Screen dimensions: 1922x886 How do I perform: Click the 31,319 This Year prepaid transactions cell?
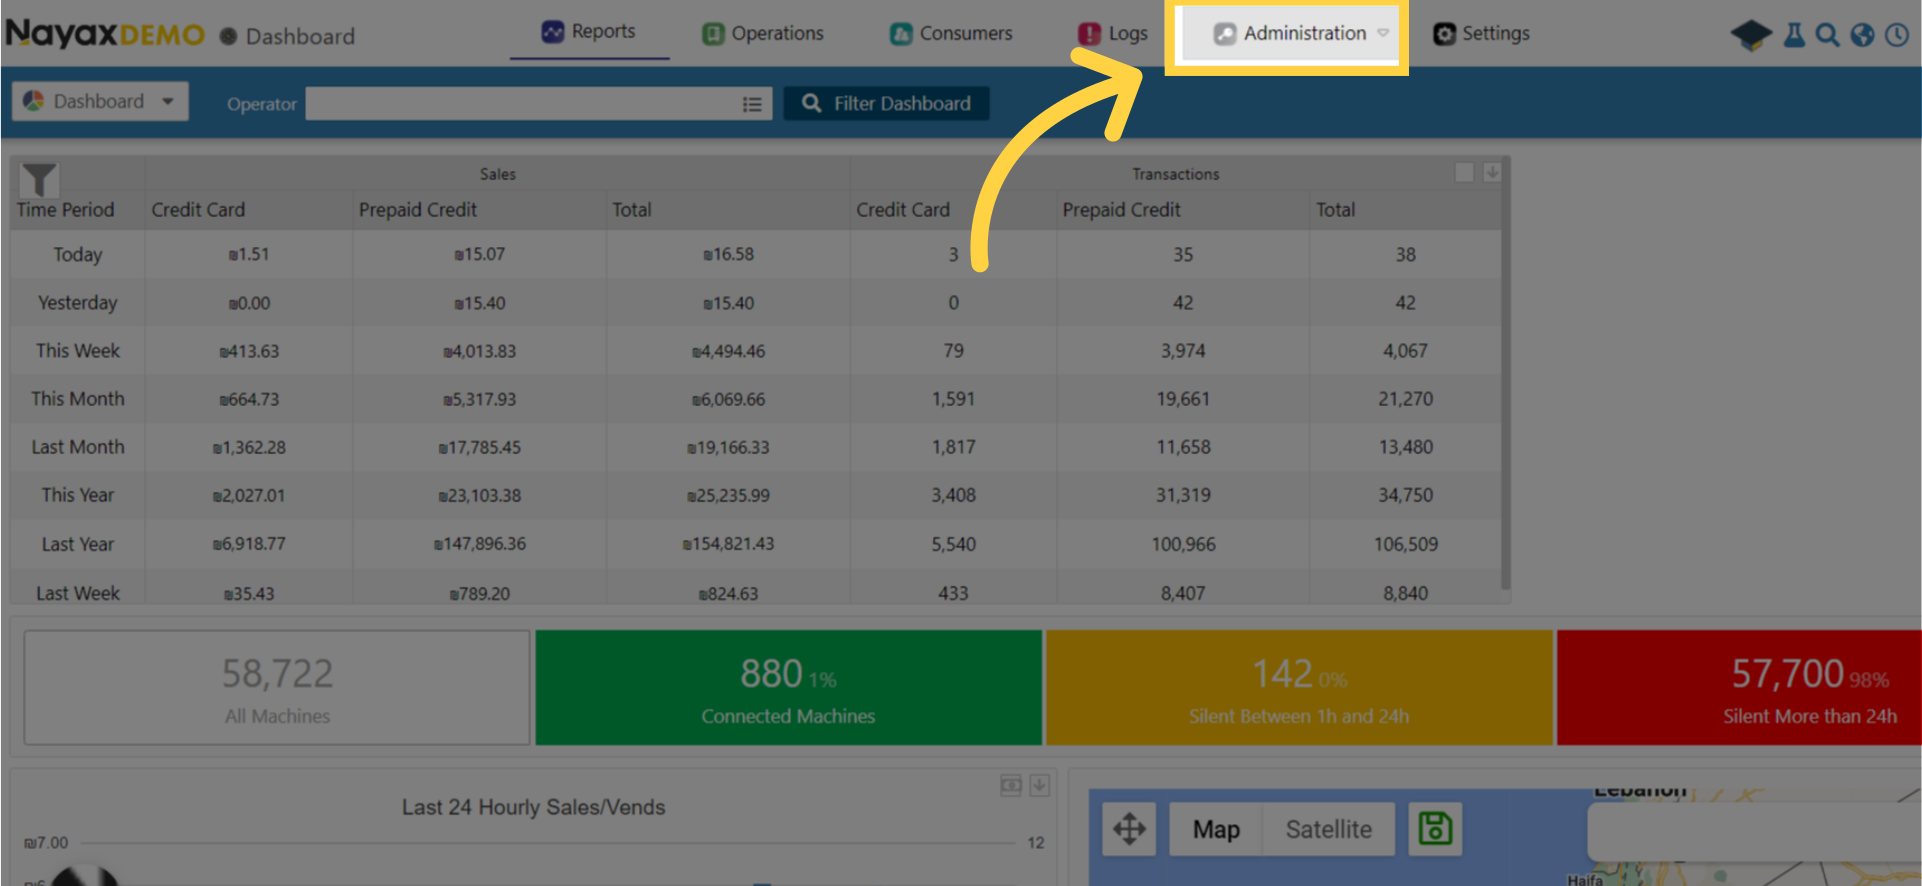tap(1183, 495)
